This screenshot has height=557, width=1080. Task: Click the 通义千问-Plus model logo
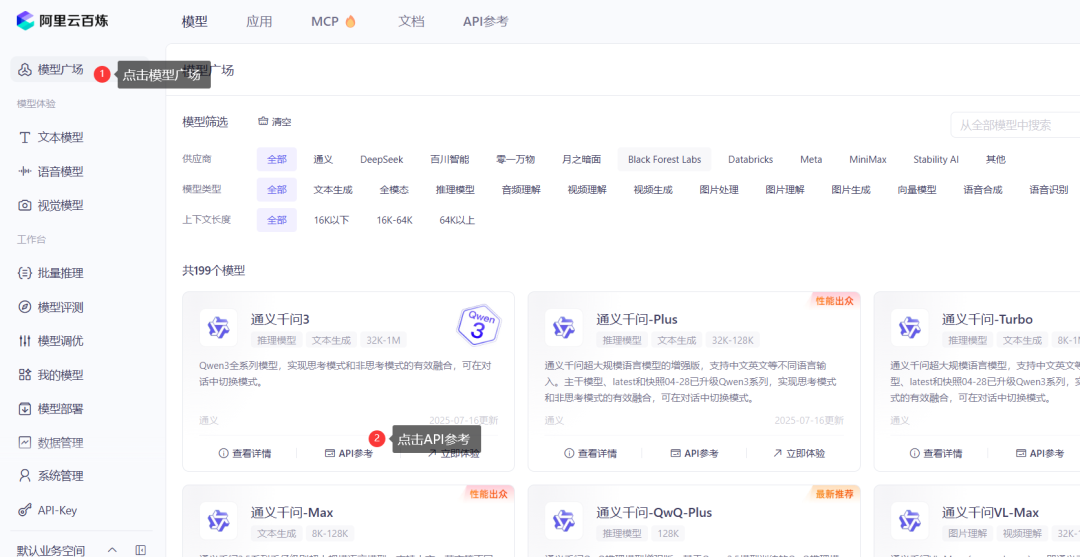point(564,328)
